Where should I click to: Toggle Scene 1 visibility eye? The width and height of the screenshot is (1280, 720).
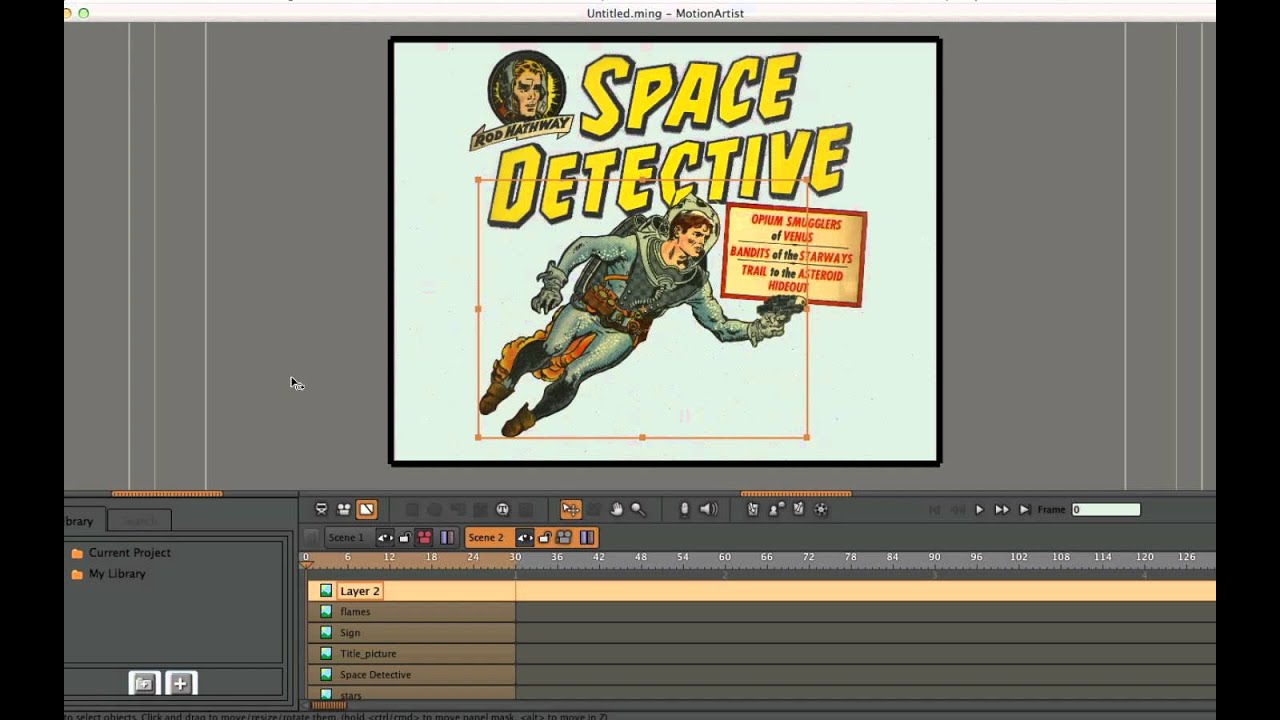coord(385,538)
